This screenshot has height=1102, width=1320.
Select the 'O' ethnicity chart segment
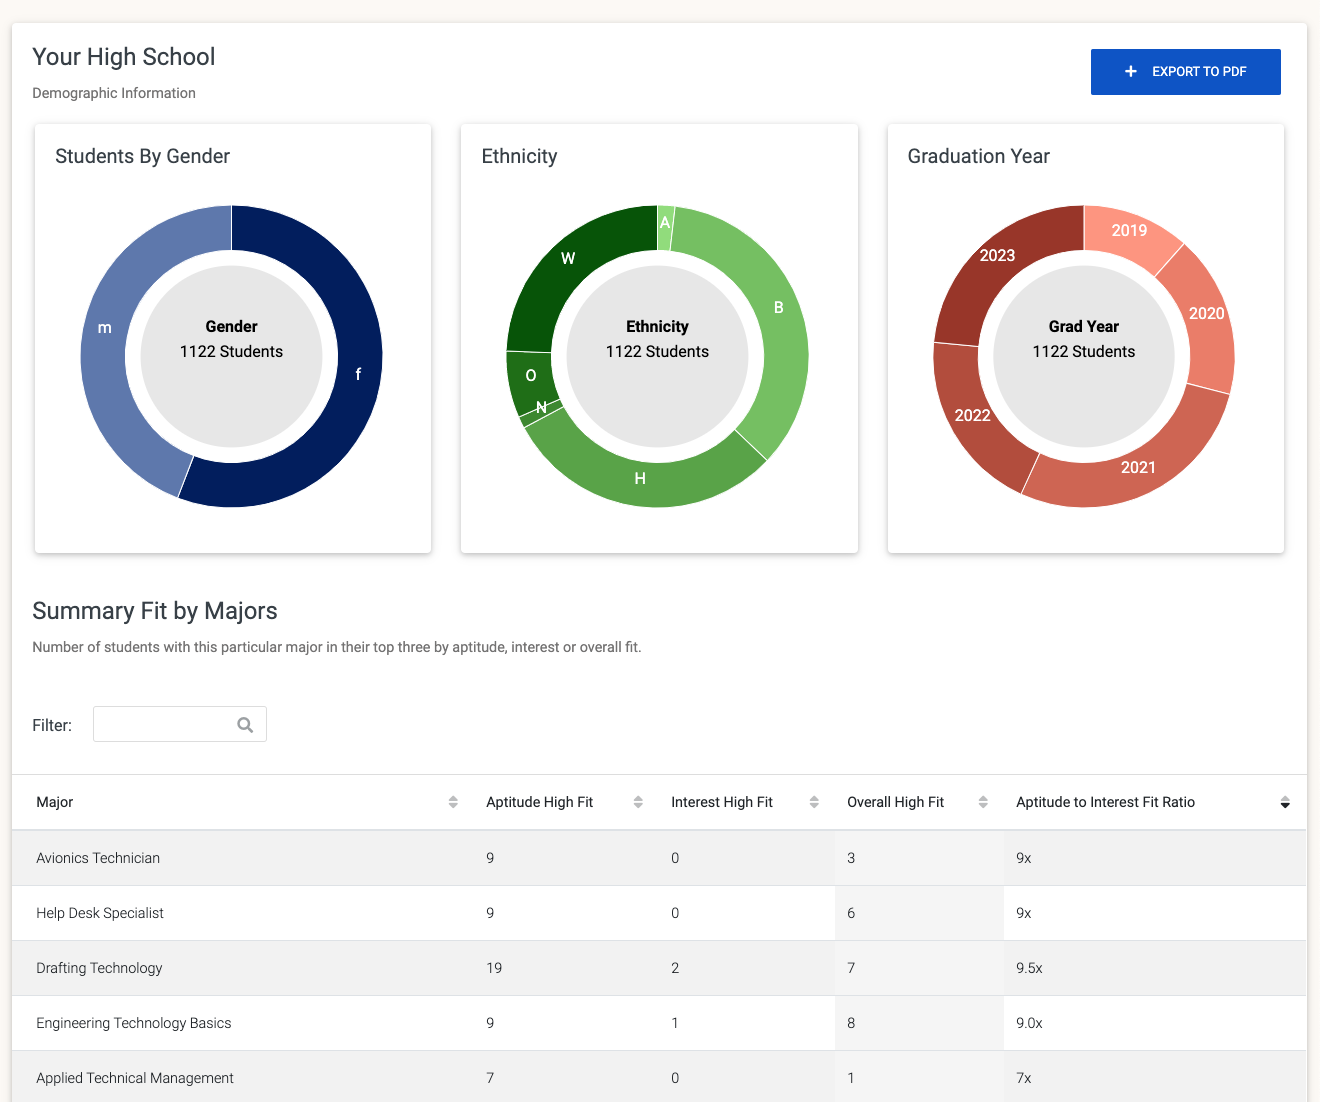click(530, 376)
